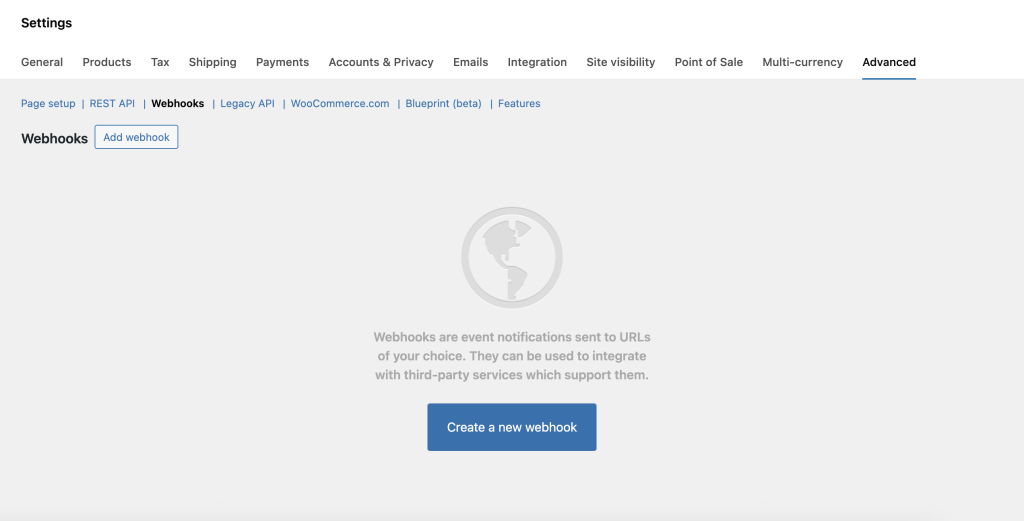This screenshot has height=521, width=1024.
Task: Switch to the Products tab
Action: (x=106, y=62)
